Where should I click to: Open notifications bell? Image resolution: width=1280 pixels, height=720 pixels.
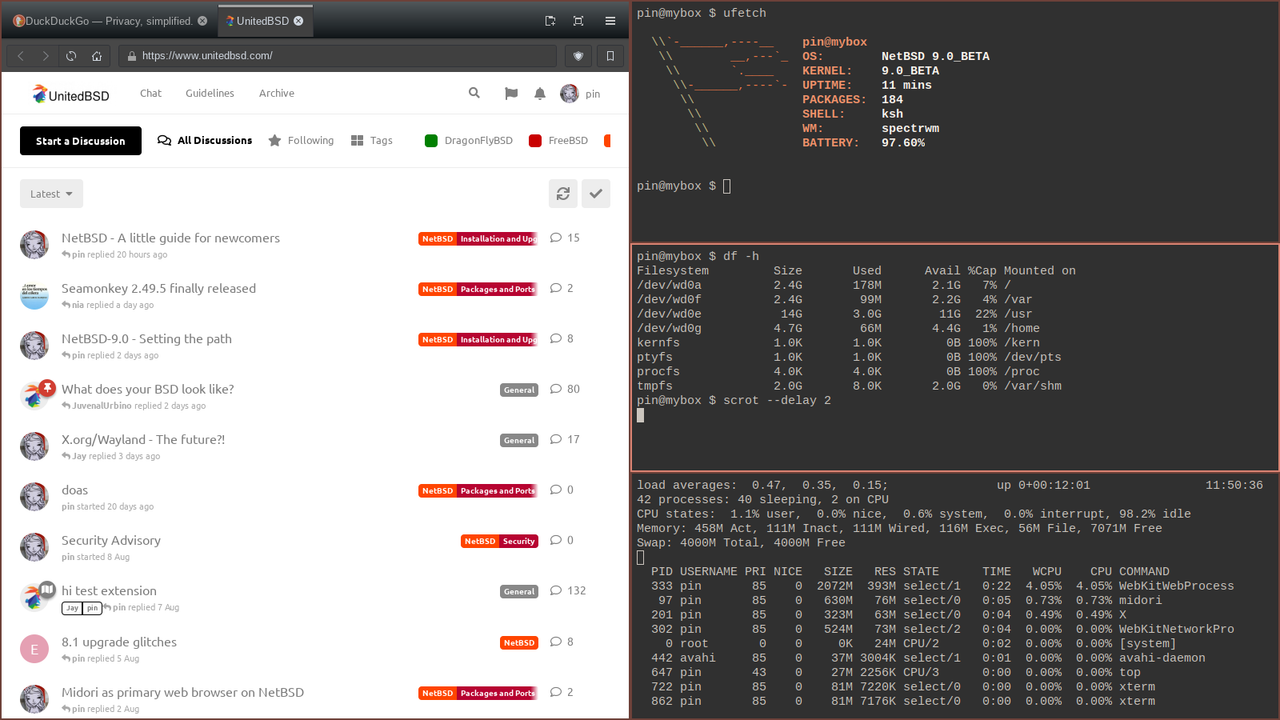pos(540,93)
